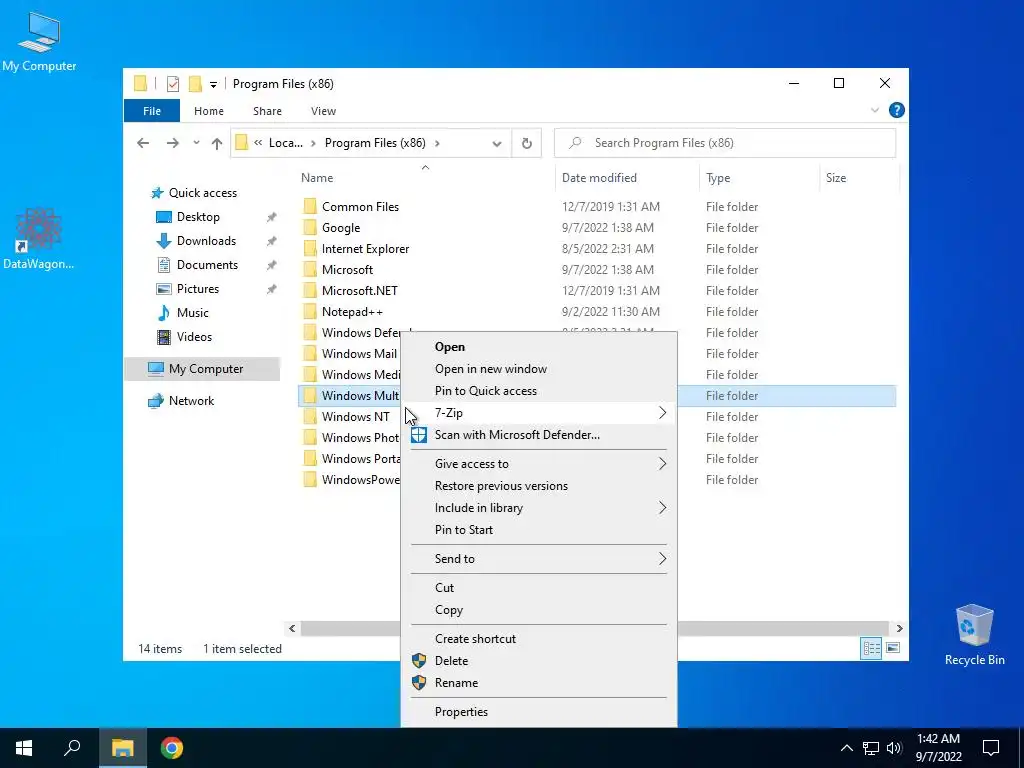This screenshot has height=768, width=1024.
Task: Choose Cut from the context menu
Action: pyautogui.click(x=539, y=588)
